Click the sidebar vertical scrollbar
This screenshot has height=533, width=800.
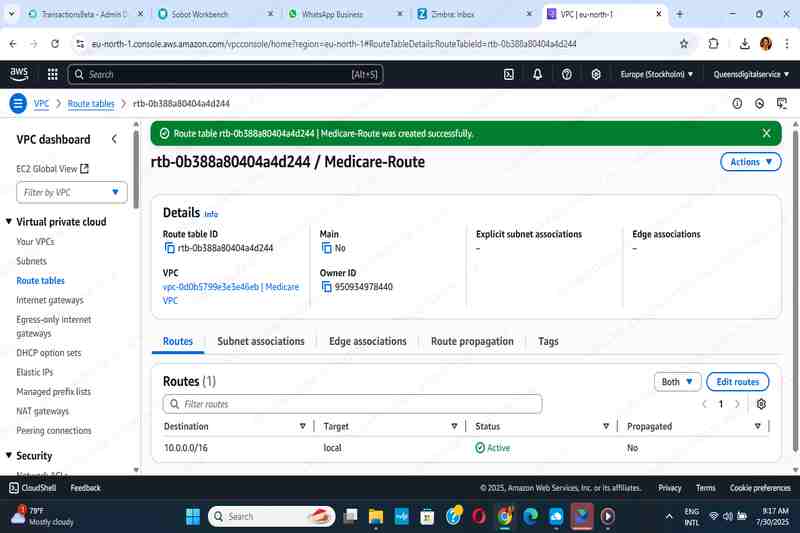pyautogui.click(x=136, y=170)
